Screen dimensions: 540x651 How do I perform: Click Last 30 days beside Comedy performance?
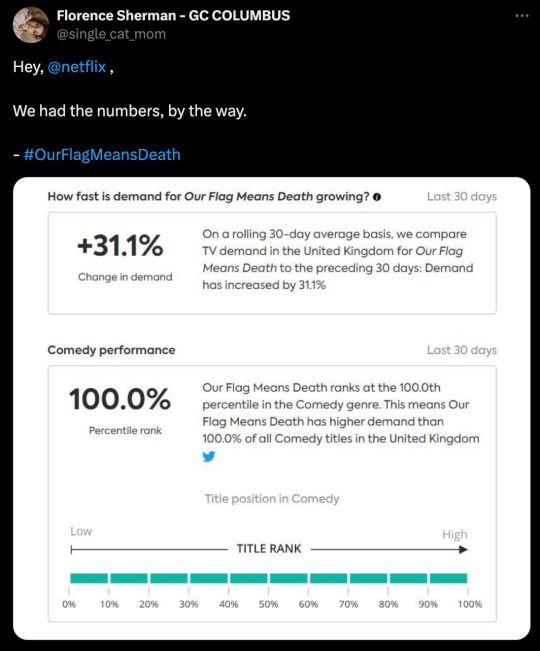(x=462, y=350)
